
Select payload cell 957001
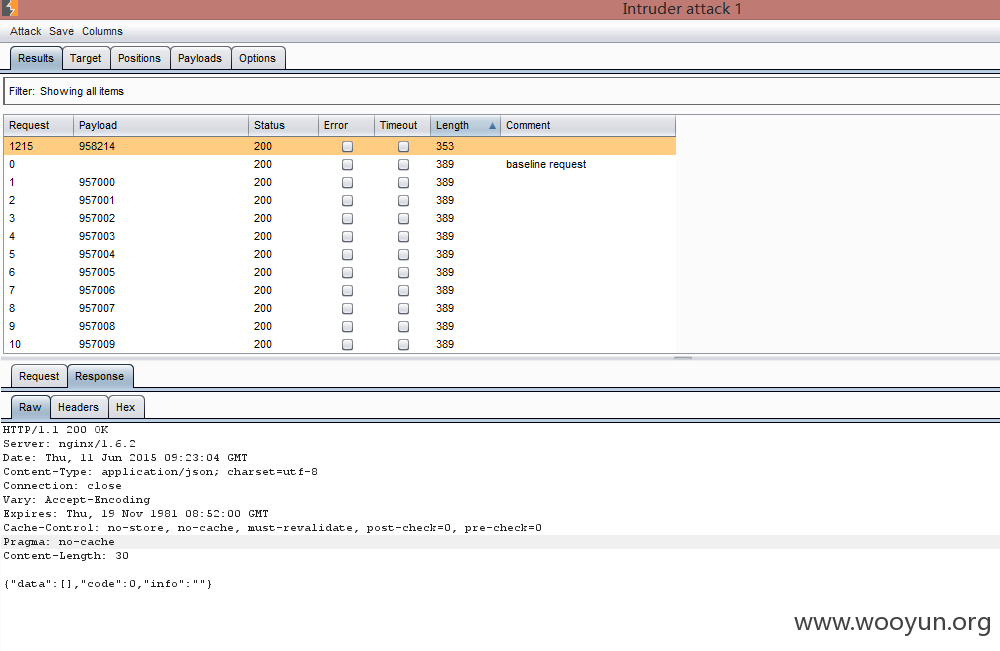coord(97,200)
